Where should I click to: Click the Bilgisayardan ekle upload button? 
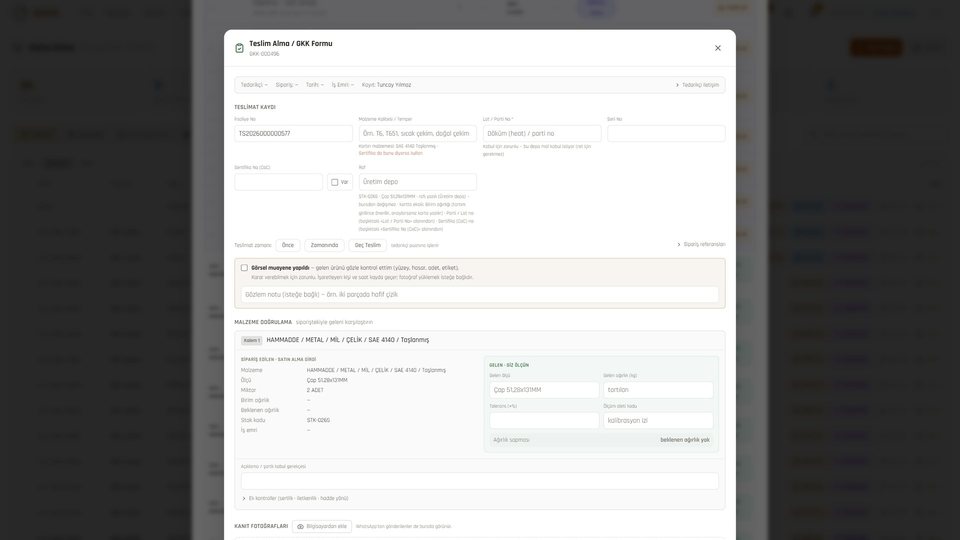[322, 527]
